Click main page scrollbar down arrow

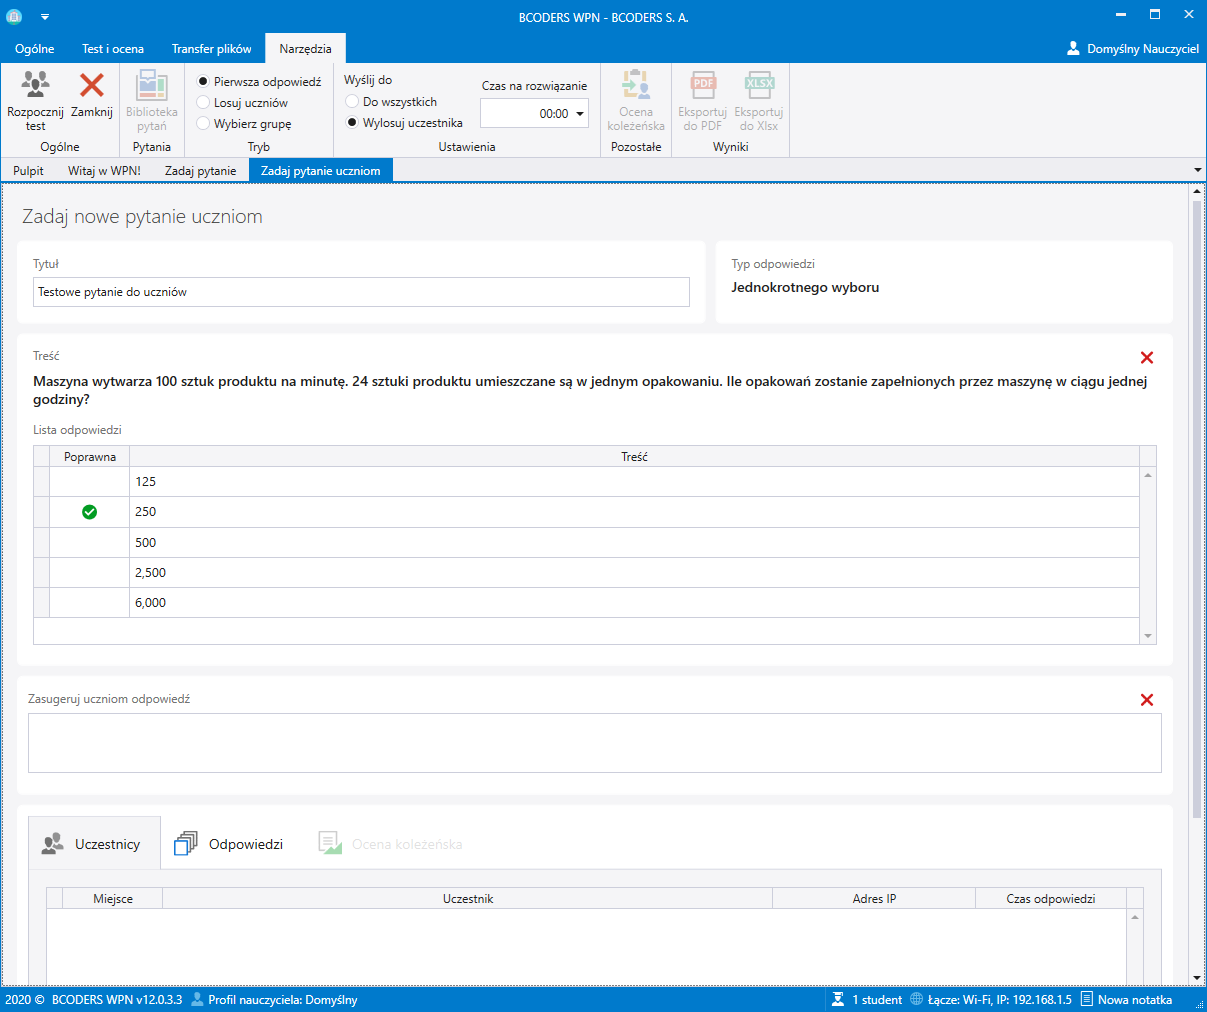1197,977
